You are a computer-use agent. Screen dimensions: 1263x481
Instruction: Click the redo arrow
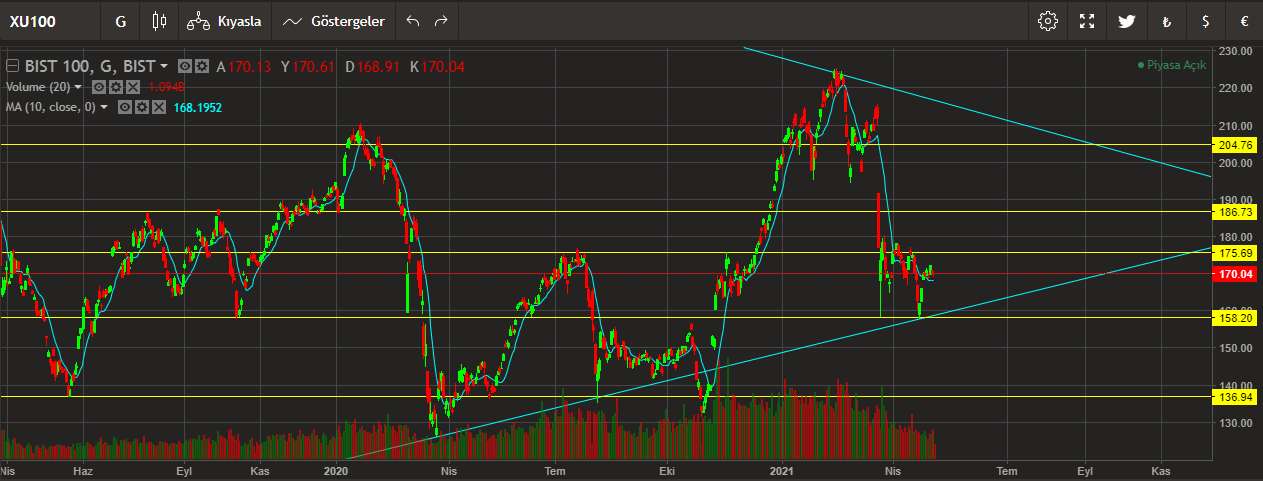point(441,20)
